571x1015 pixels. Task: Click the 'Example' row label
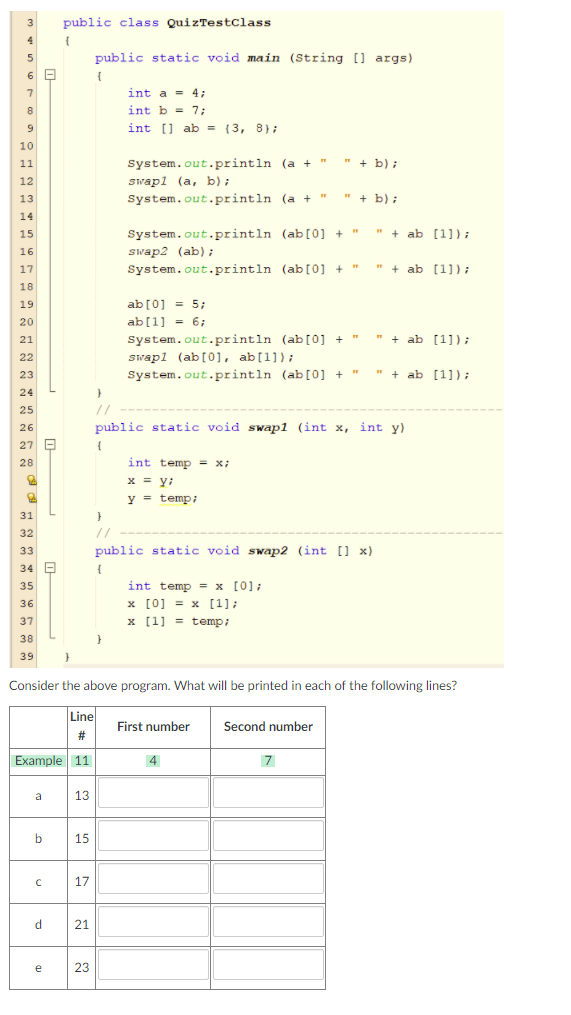(x=39, y=761)
